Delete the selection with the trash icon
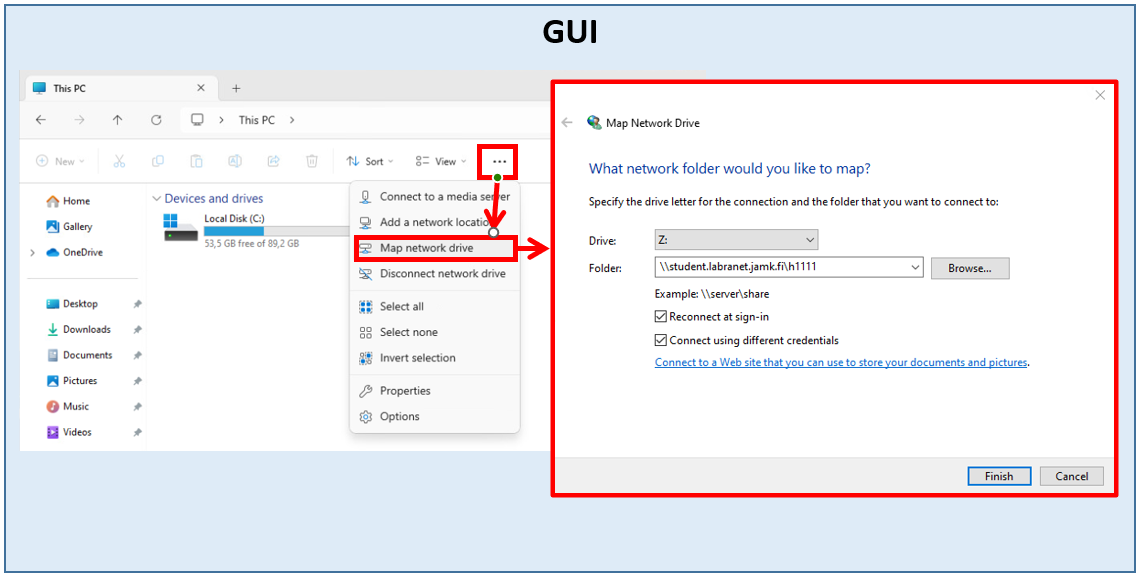Screen dimensions: 1139x580 click(x=310, y=161)
